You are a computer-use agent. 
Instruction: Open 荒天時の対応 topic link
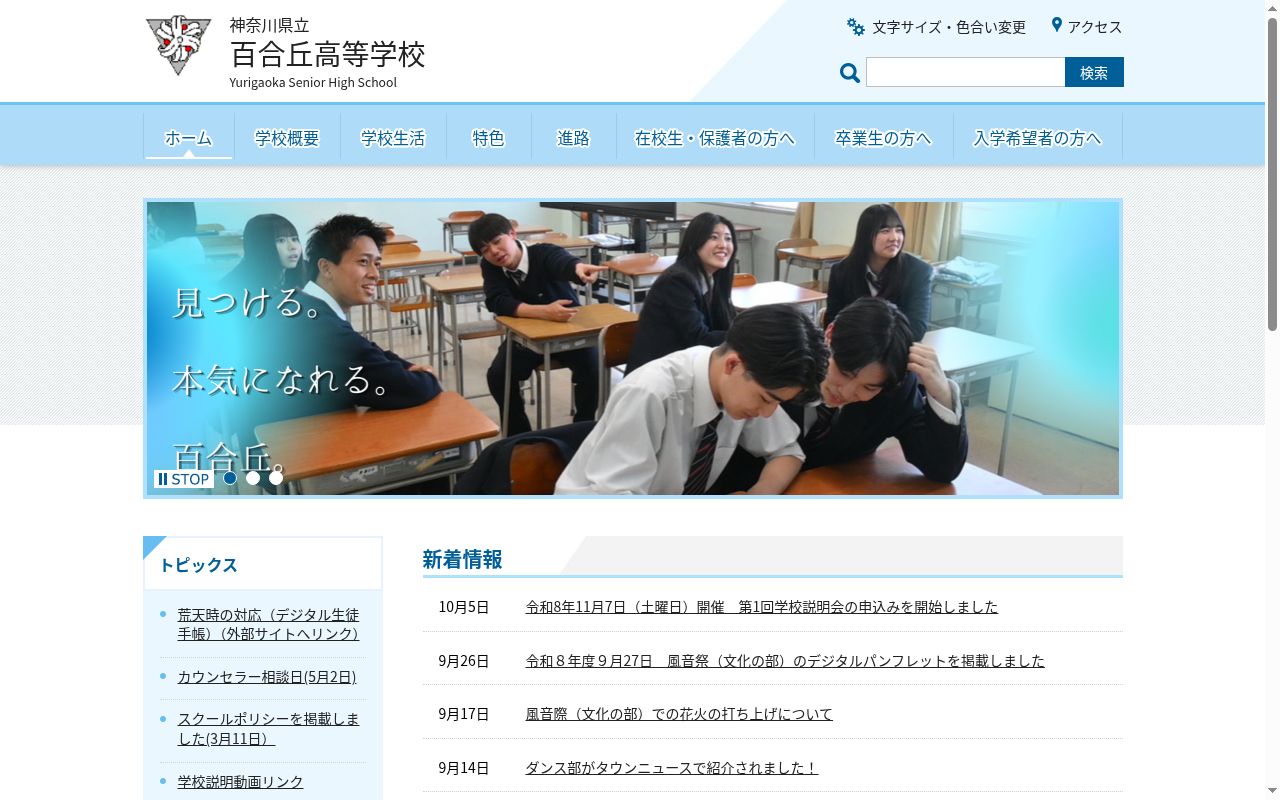click(x=268, y=624)
